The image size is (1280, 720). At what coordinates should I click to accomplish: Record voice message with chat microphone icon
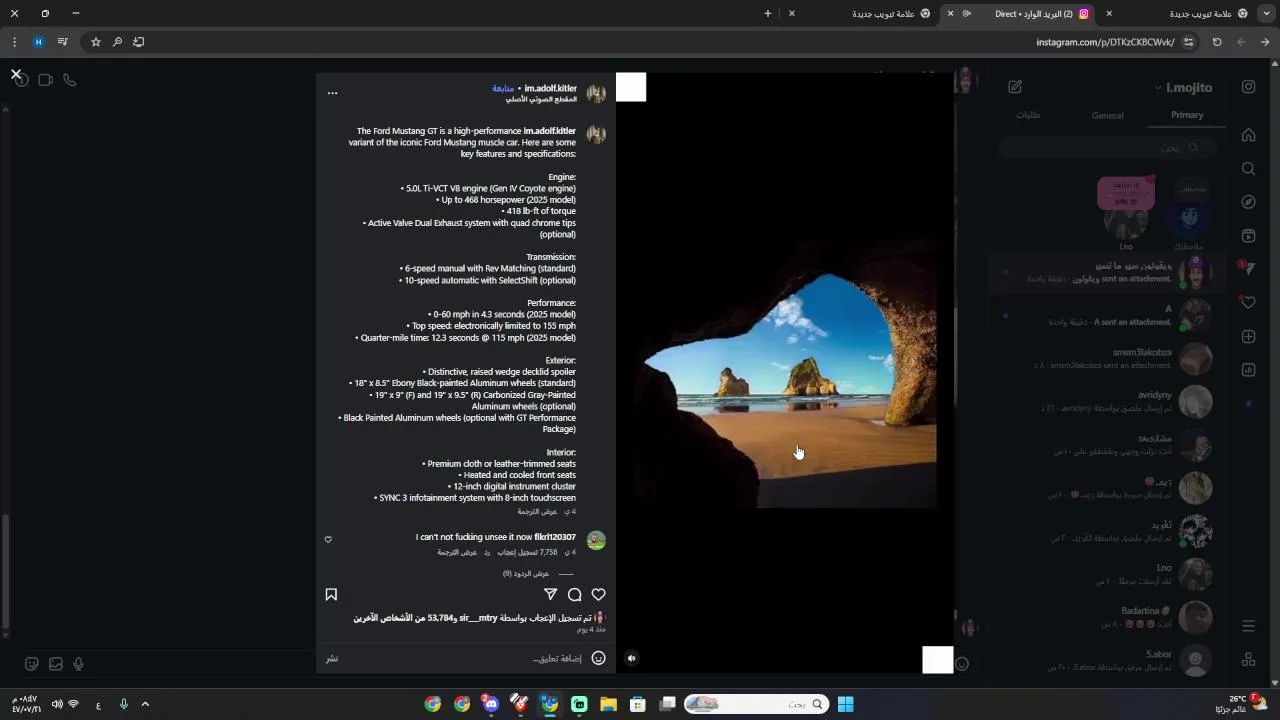pyautogui.click(x=78, y=664)
